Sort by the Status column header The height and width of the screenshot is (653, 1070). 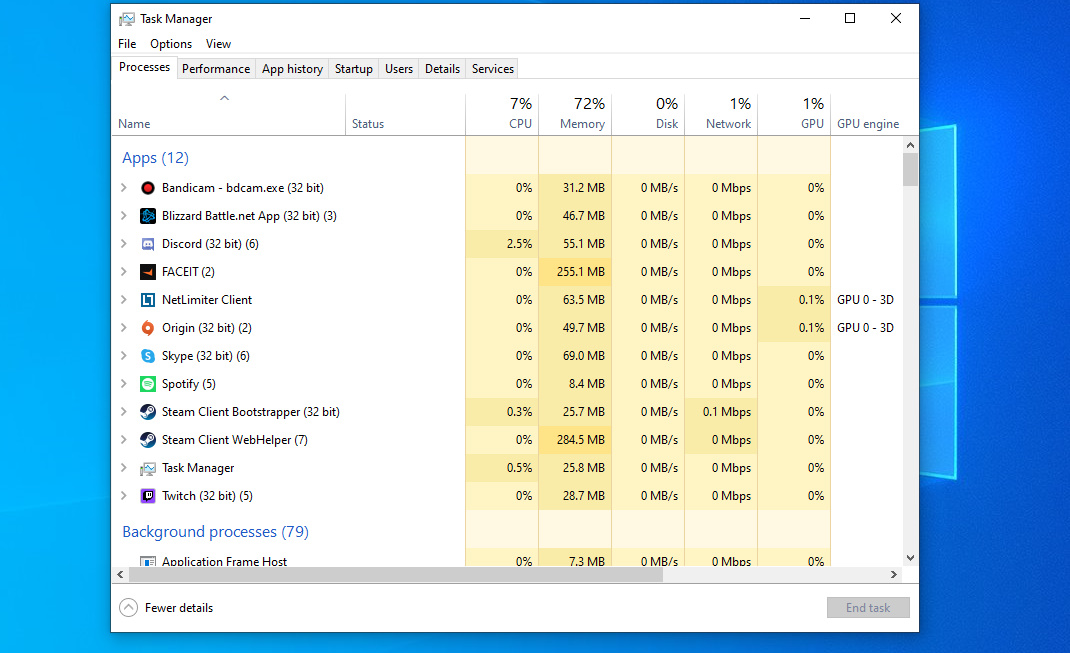(405, 114)
